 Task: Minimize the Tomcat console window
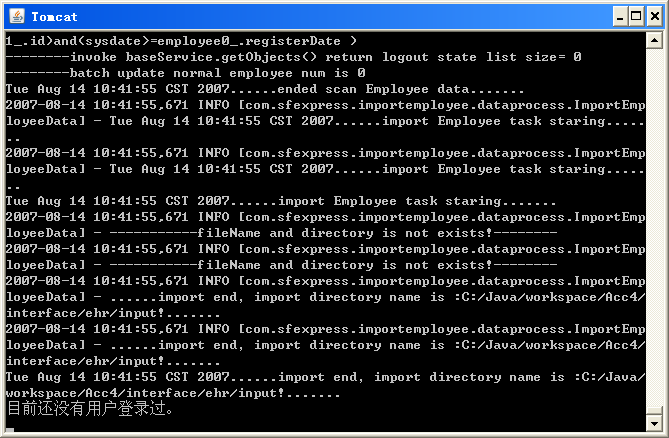point(617,16)
